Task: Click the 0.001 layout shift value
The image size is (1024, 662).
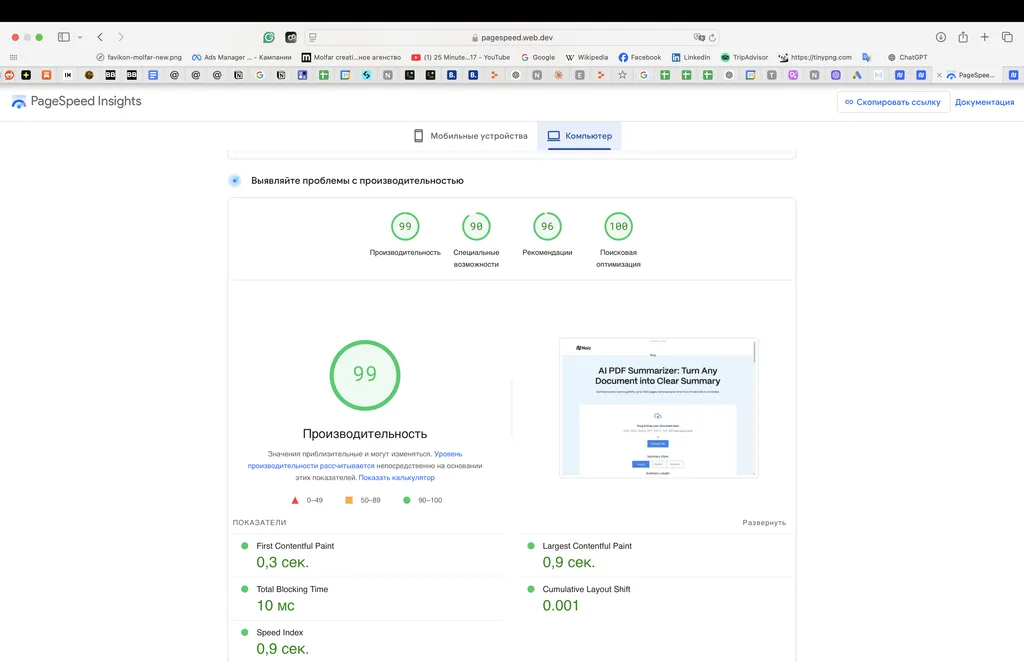Action: [560, 605]
